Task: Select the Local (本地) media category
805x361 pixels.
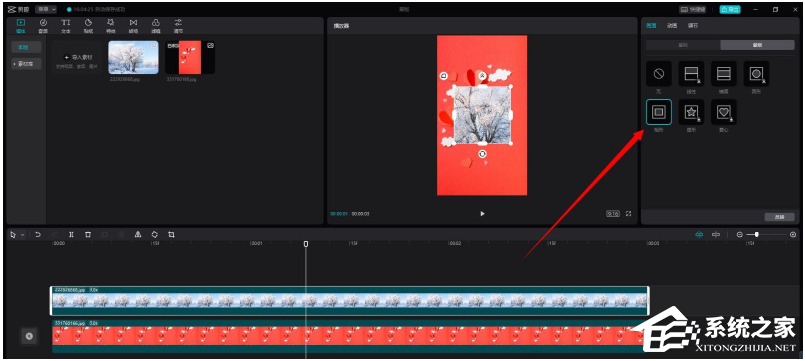Action: point(26,47)
